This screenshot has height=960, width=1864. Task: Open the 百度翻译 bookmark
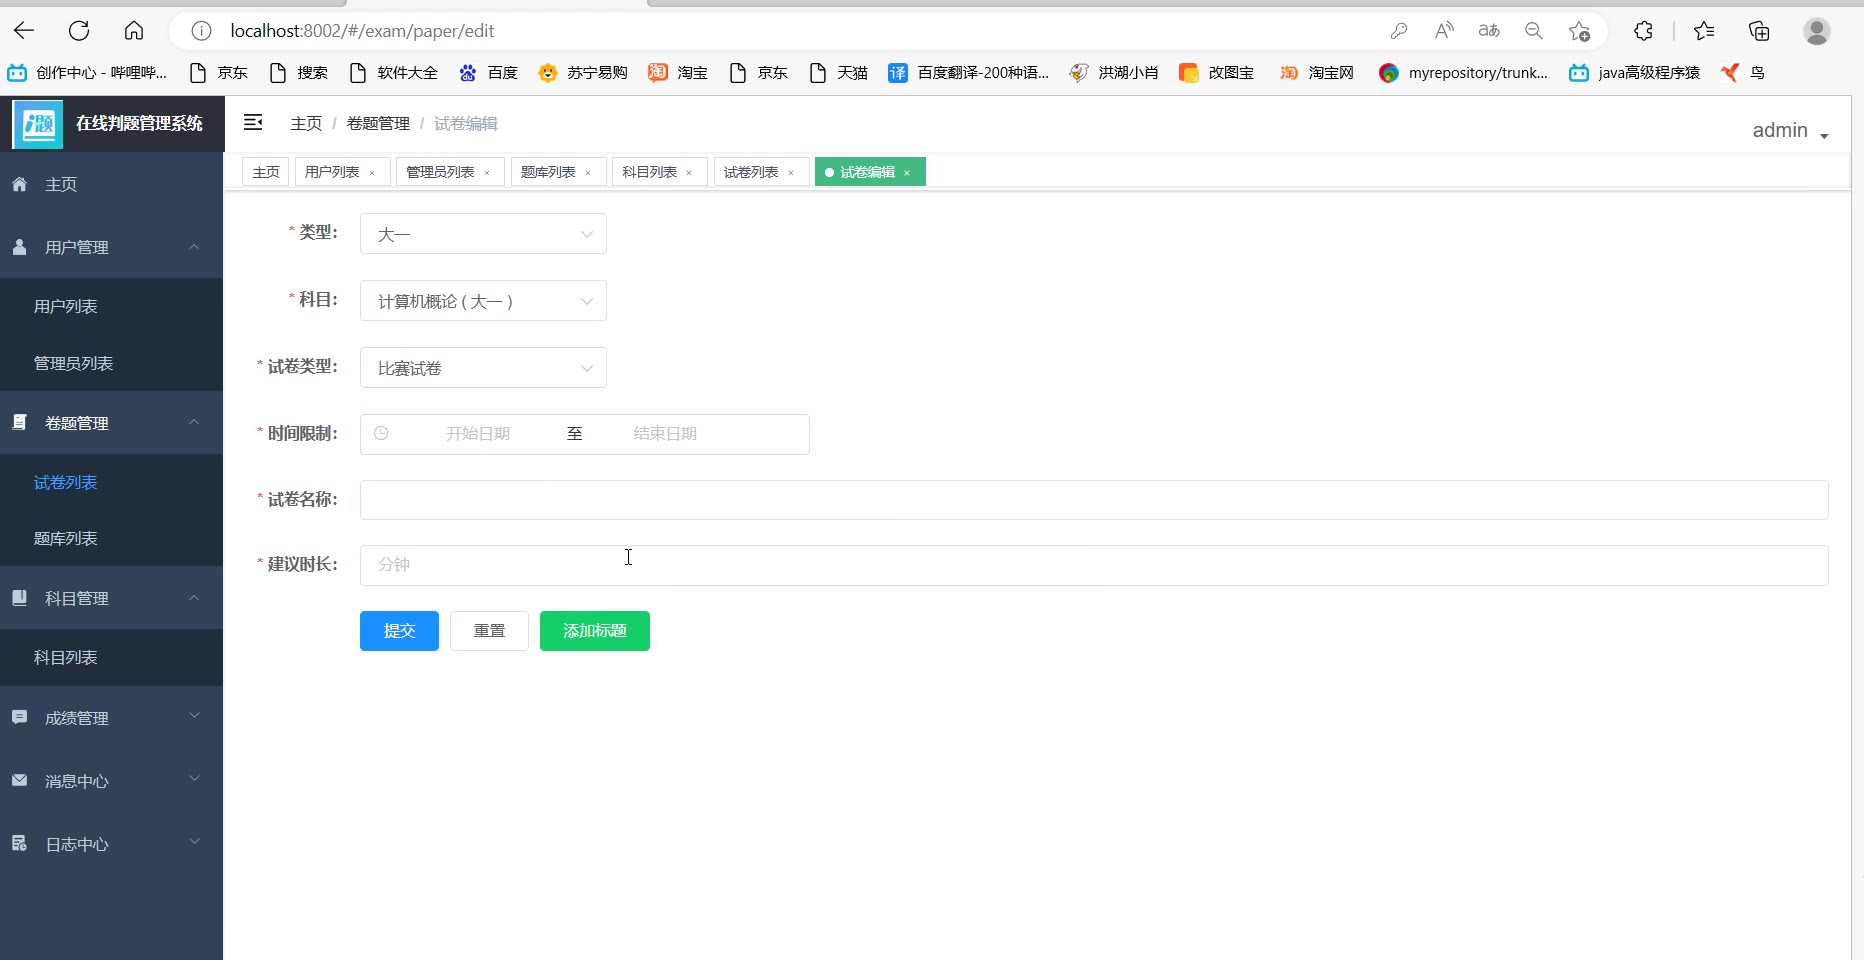(x=968, y=72)
